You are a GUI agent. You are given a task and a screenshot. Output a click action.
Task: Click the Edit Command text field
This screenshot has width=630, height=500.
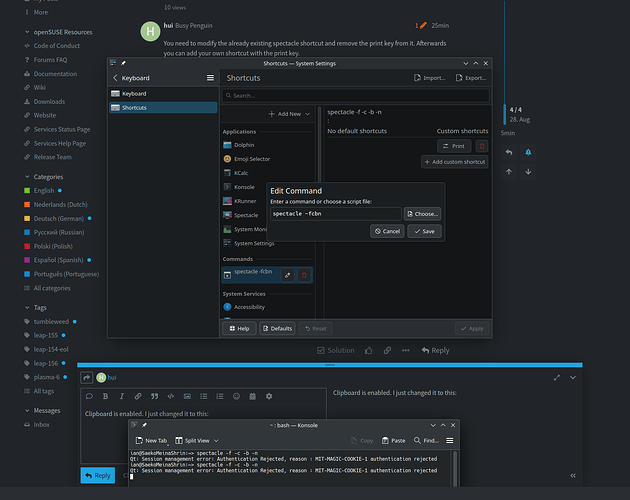[x=336, y=214]
